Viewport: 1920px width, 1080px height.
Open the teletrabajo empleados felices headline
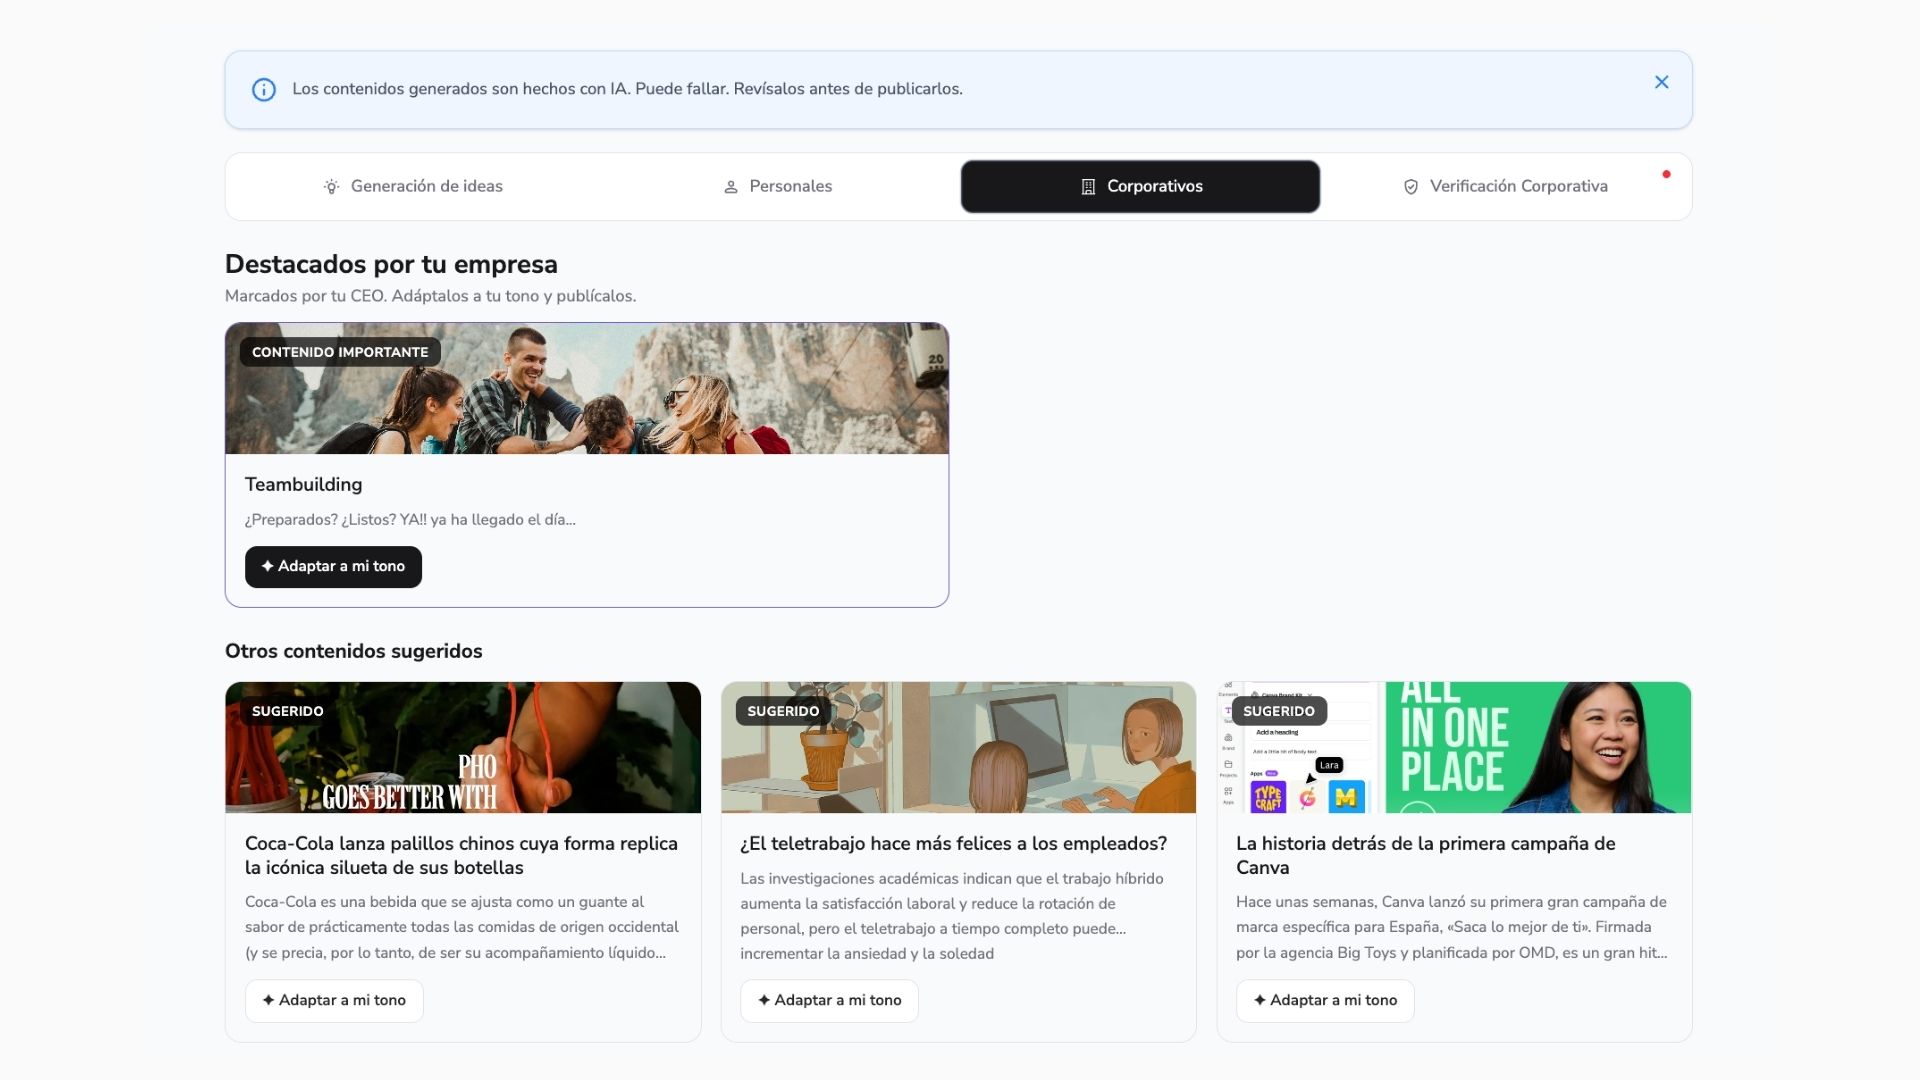tap(954, 843)
